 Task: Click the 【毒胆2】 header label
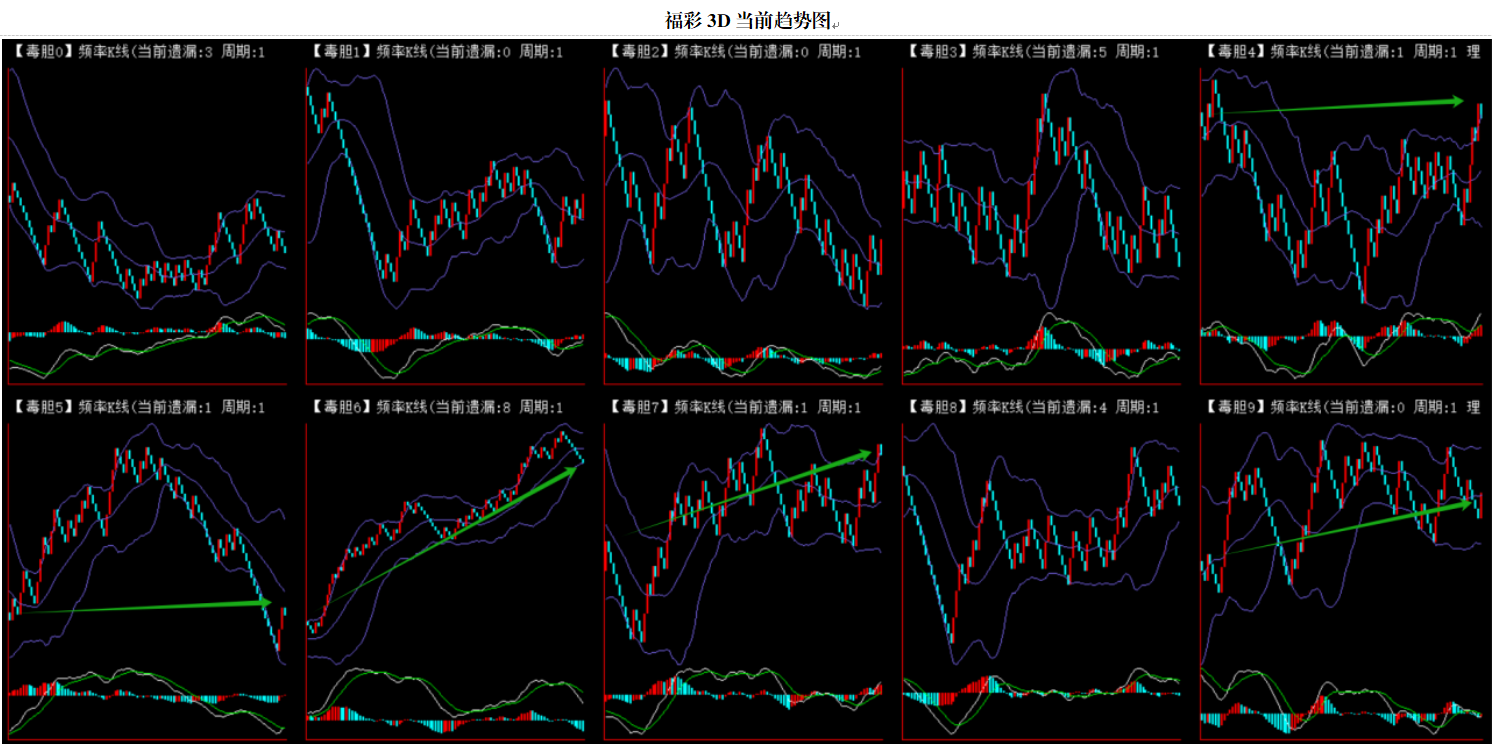tap(635, 52)
